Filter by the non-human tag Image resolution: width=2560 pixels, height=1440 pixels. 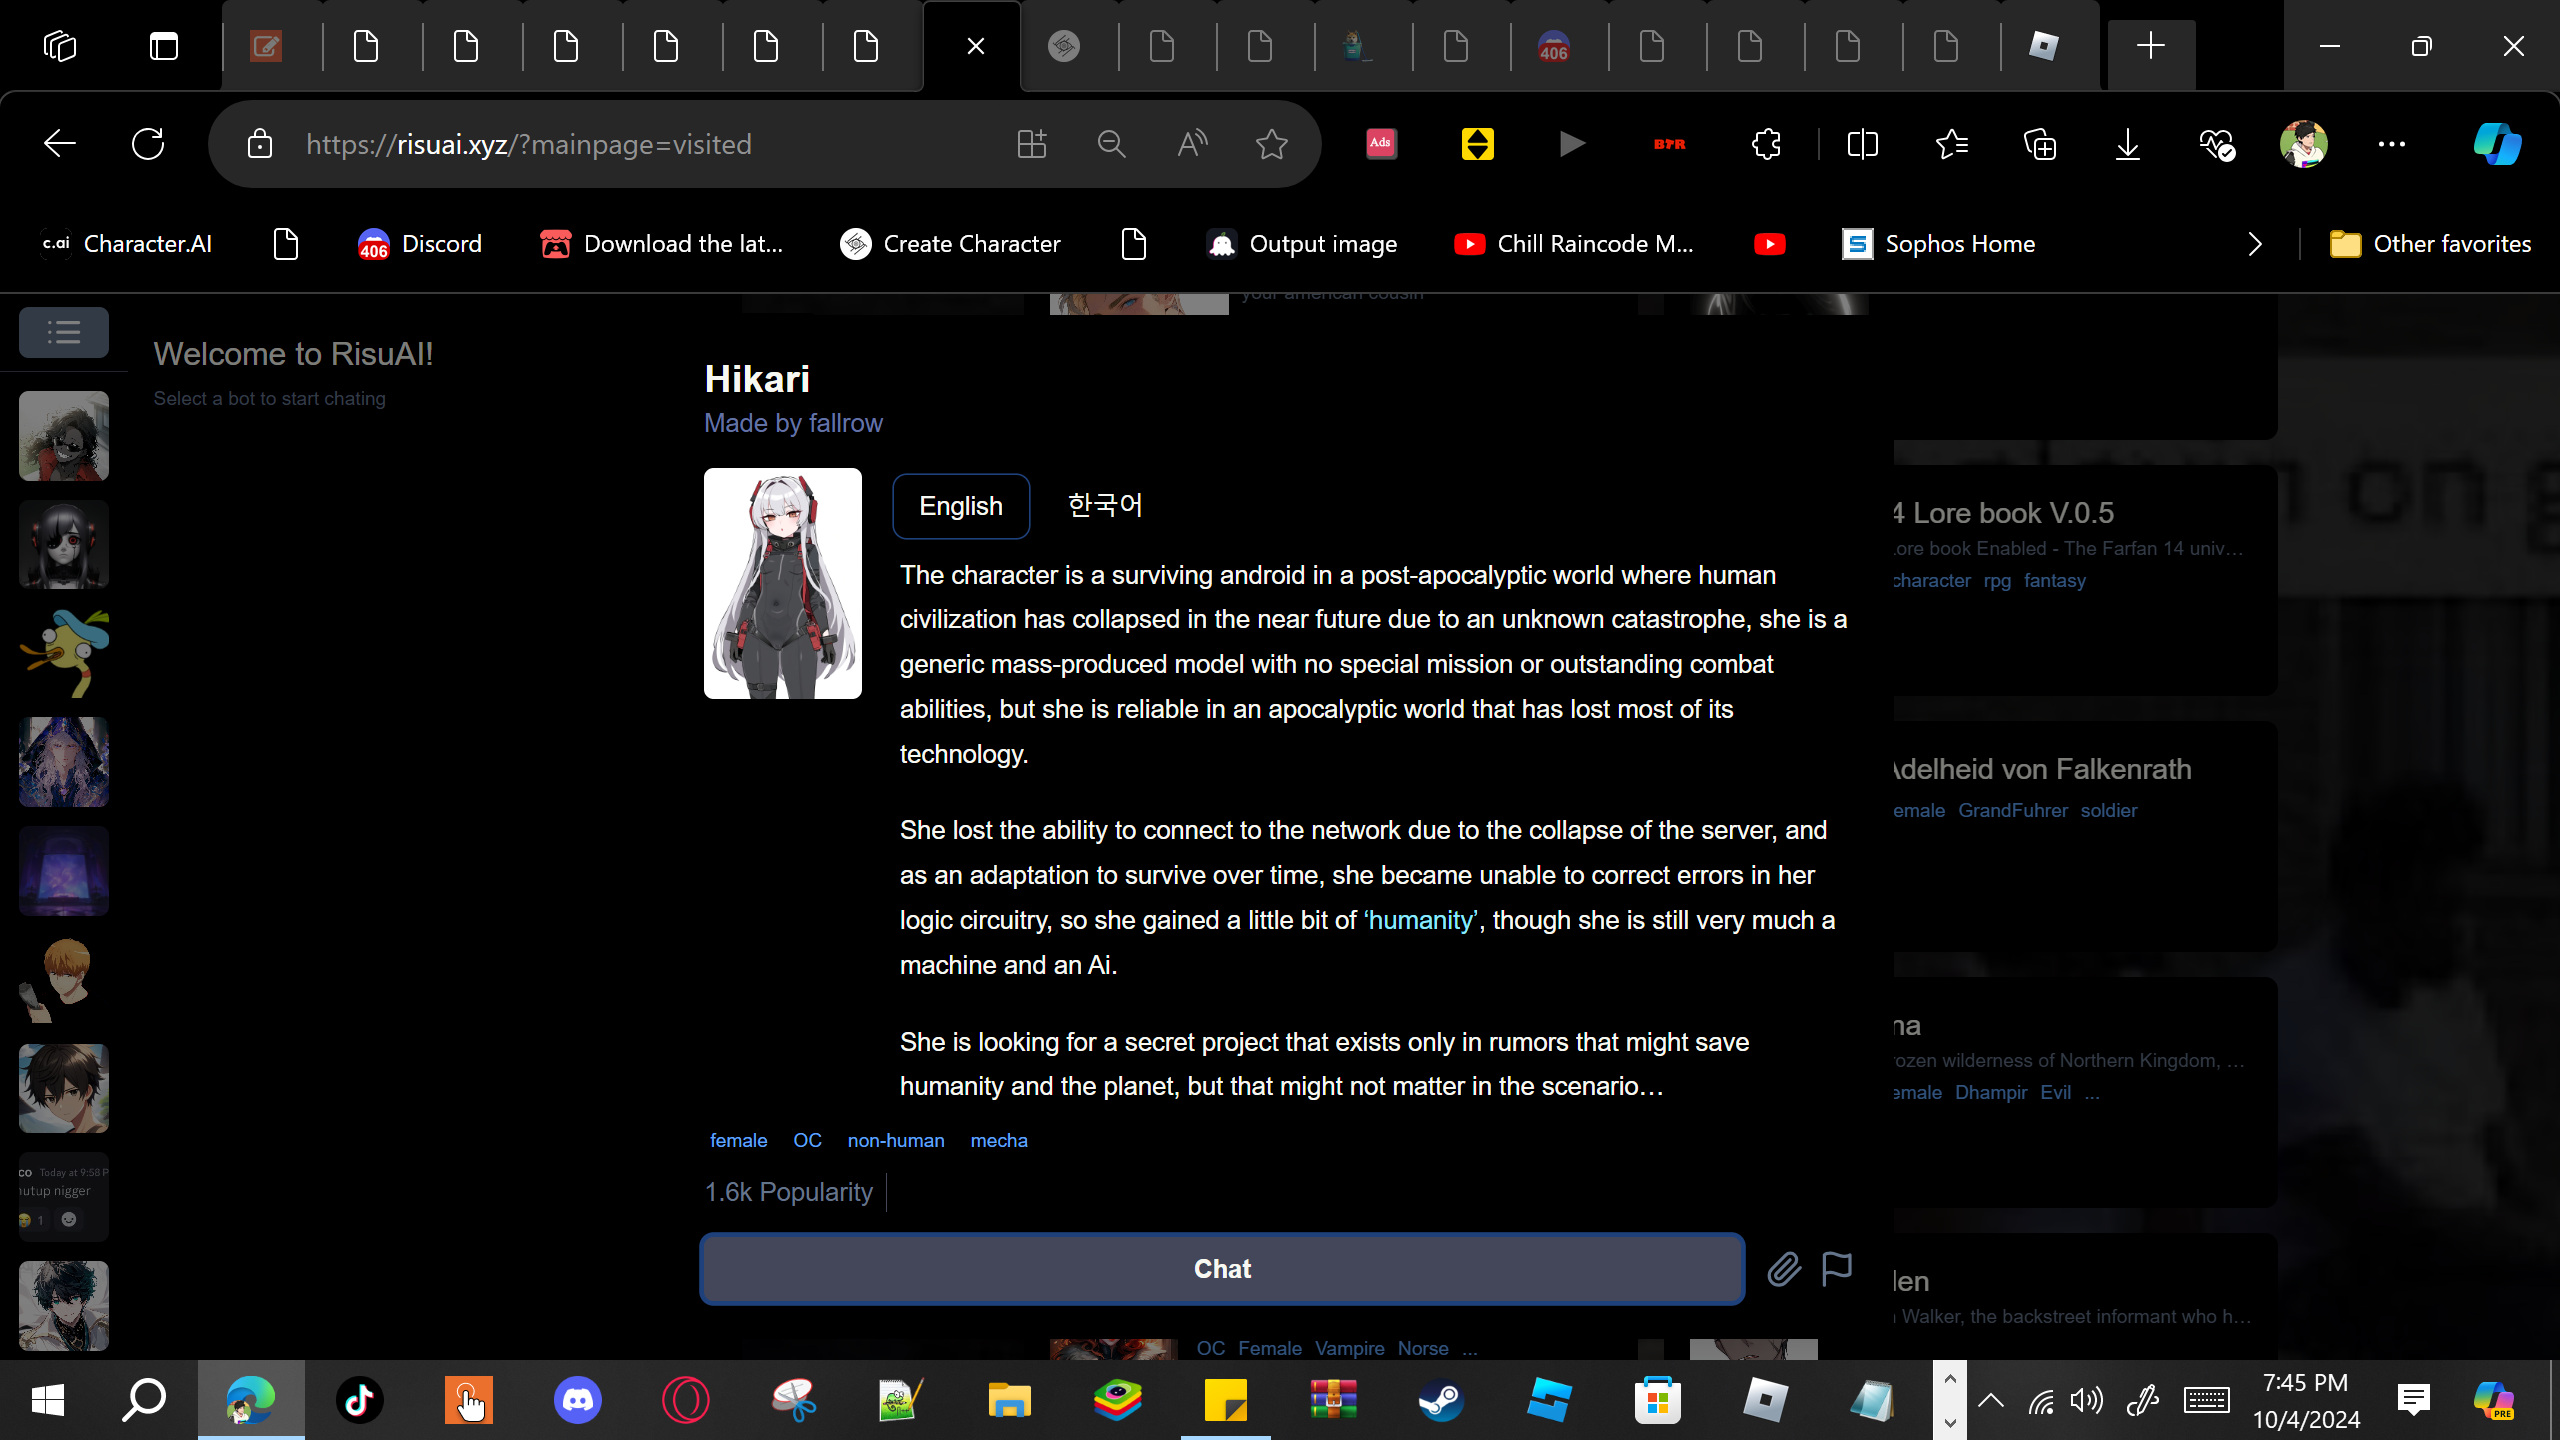coord(896,1140)
